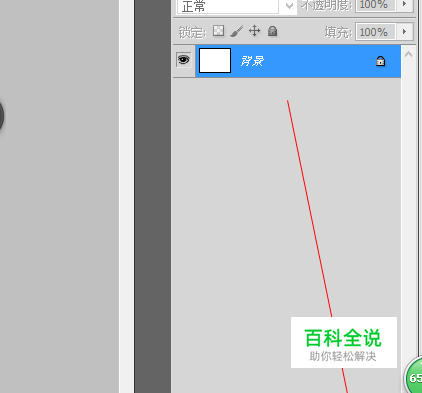
Task: Toggle lock image pixels brush icon
Action: [236, 31]
